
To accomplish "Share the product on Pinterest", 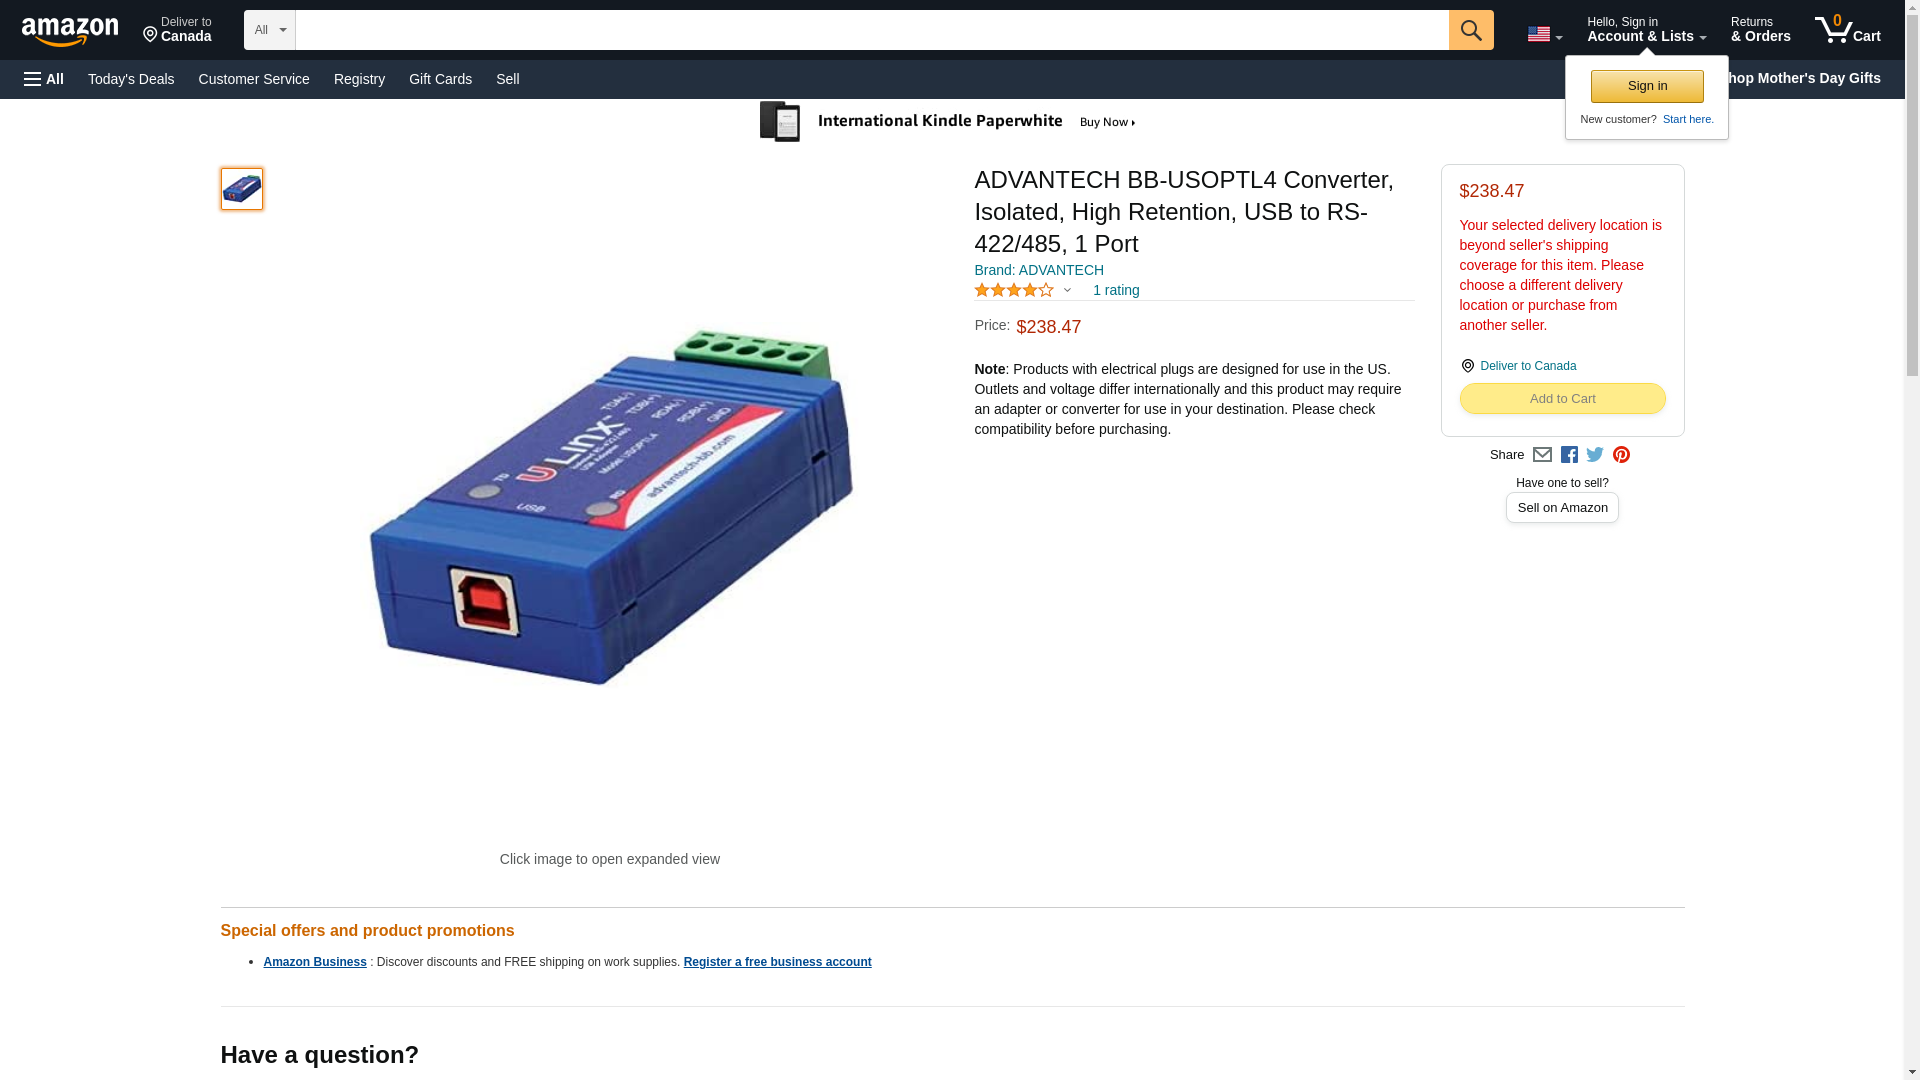I will pyautogui.click(x=1621, y=455).
